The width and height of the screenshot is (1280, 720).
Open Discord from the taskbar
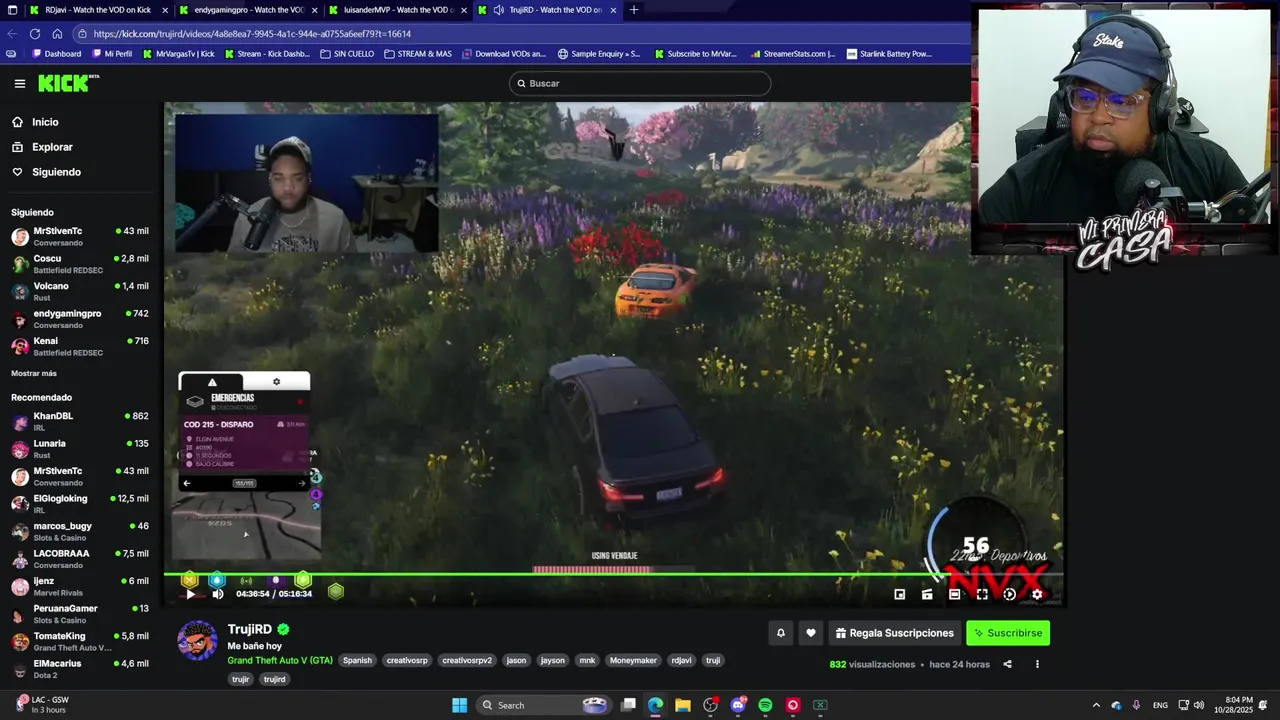coord(738,705)
